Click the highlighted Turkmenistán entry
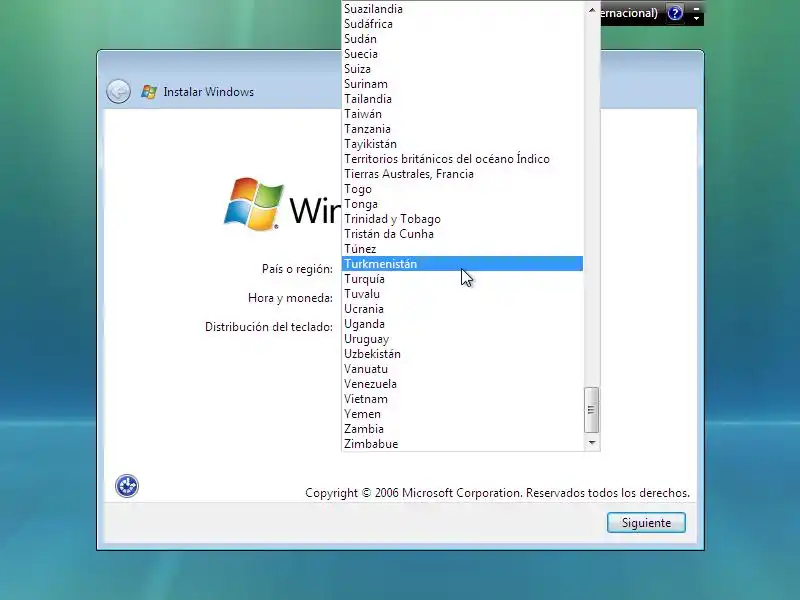This screenshot has width=800, height=600. pos(462,264)
